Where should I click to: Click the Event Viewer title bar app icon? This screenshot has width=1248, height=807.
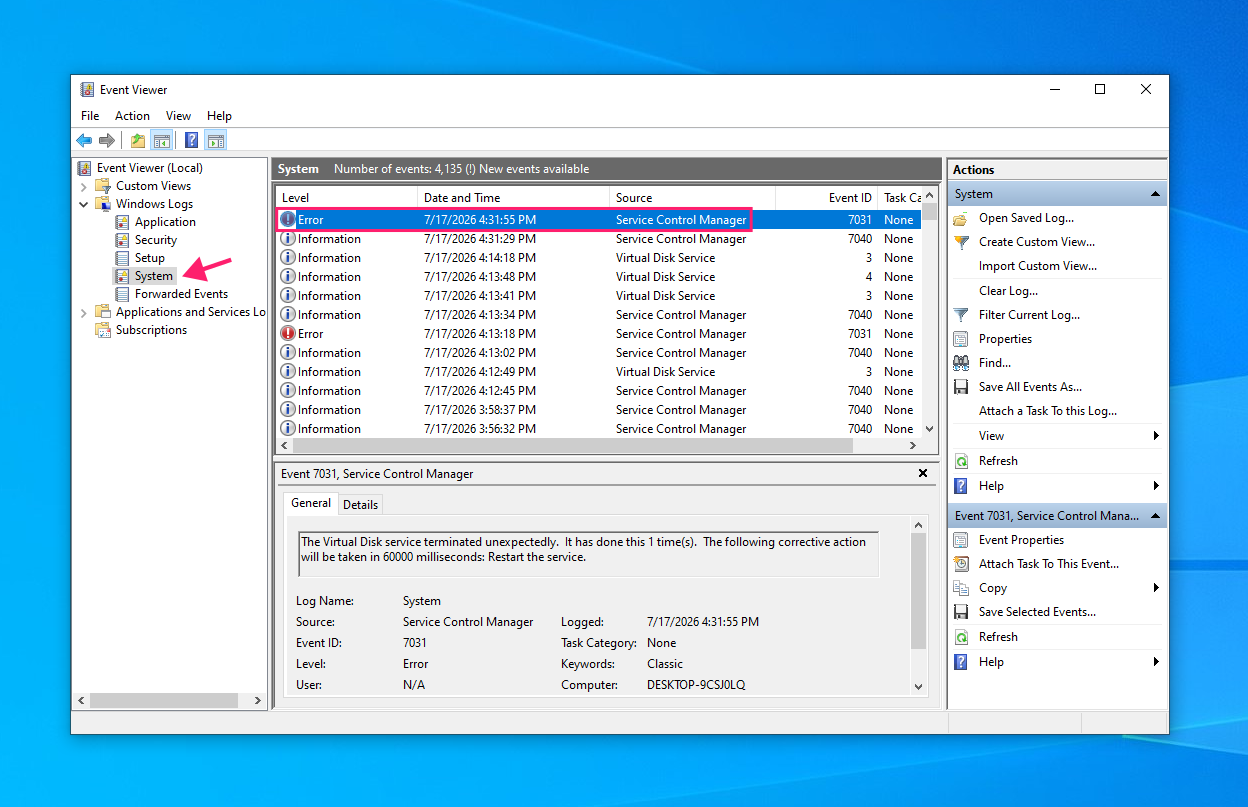coord(87,89)
